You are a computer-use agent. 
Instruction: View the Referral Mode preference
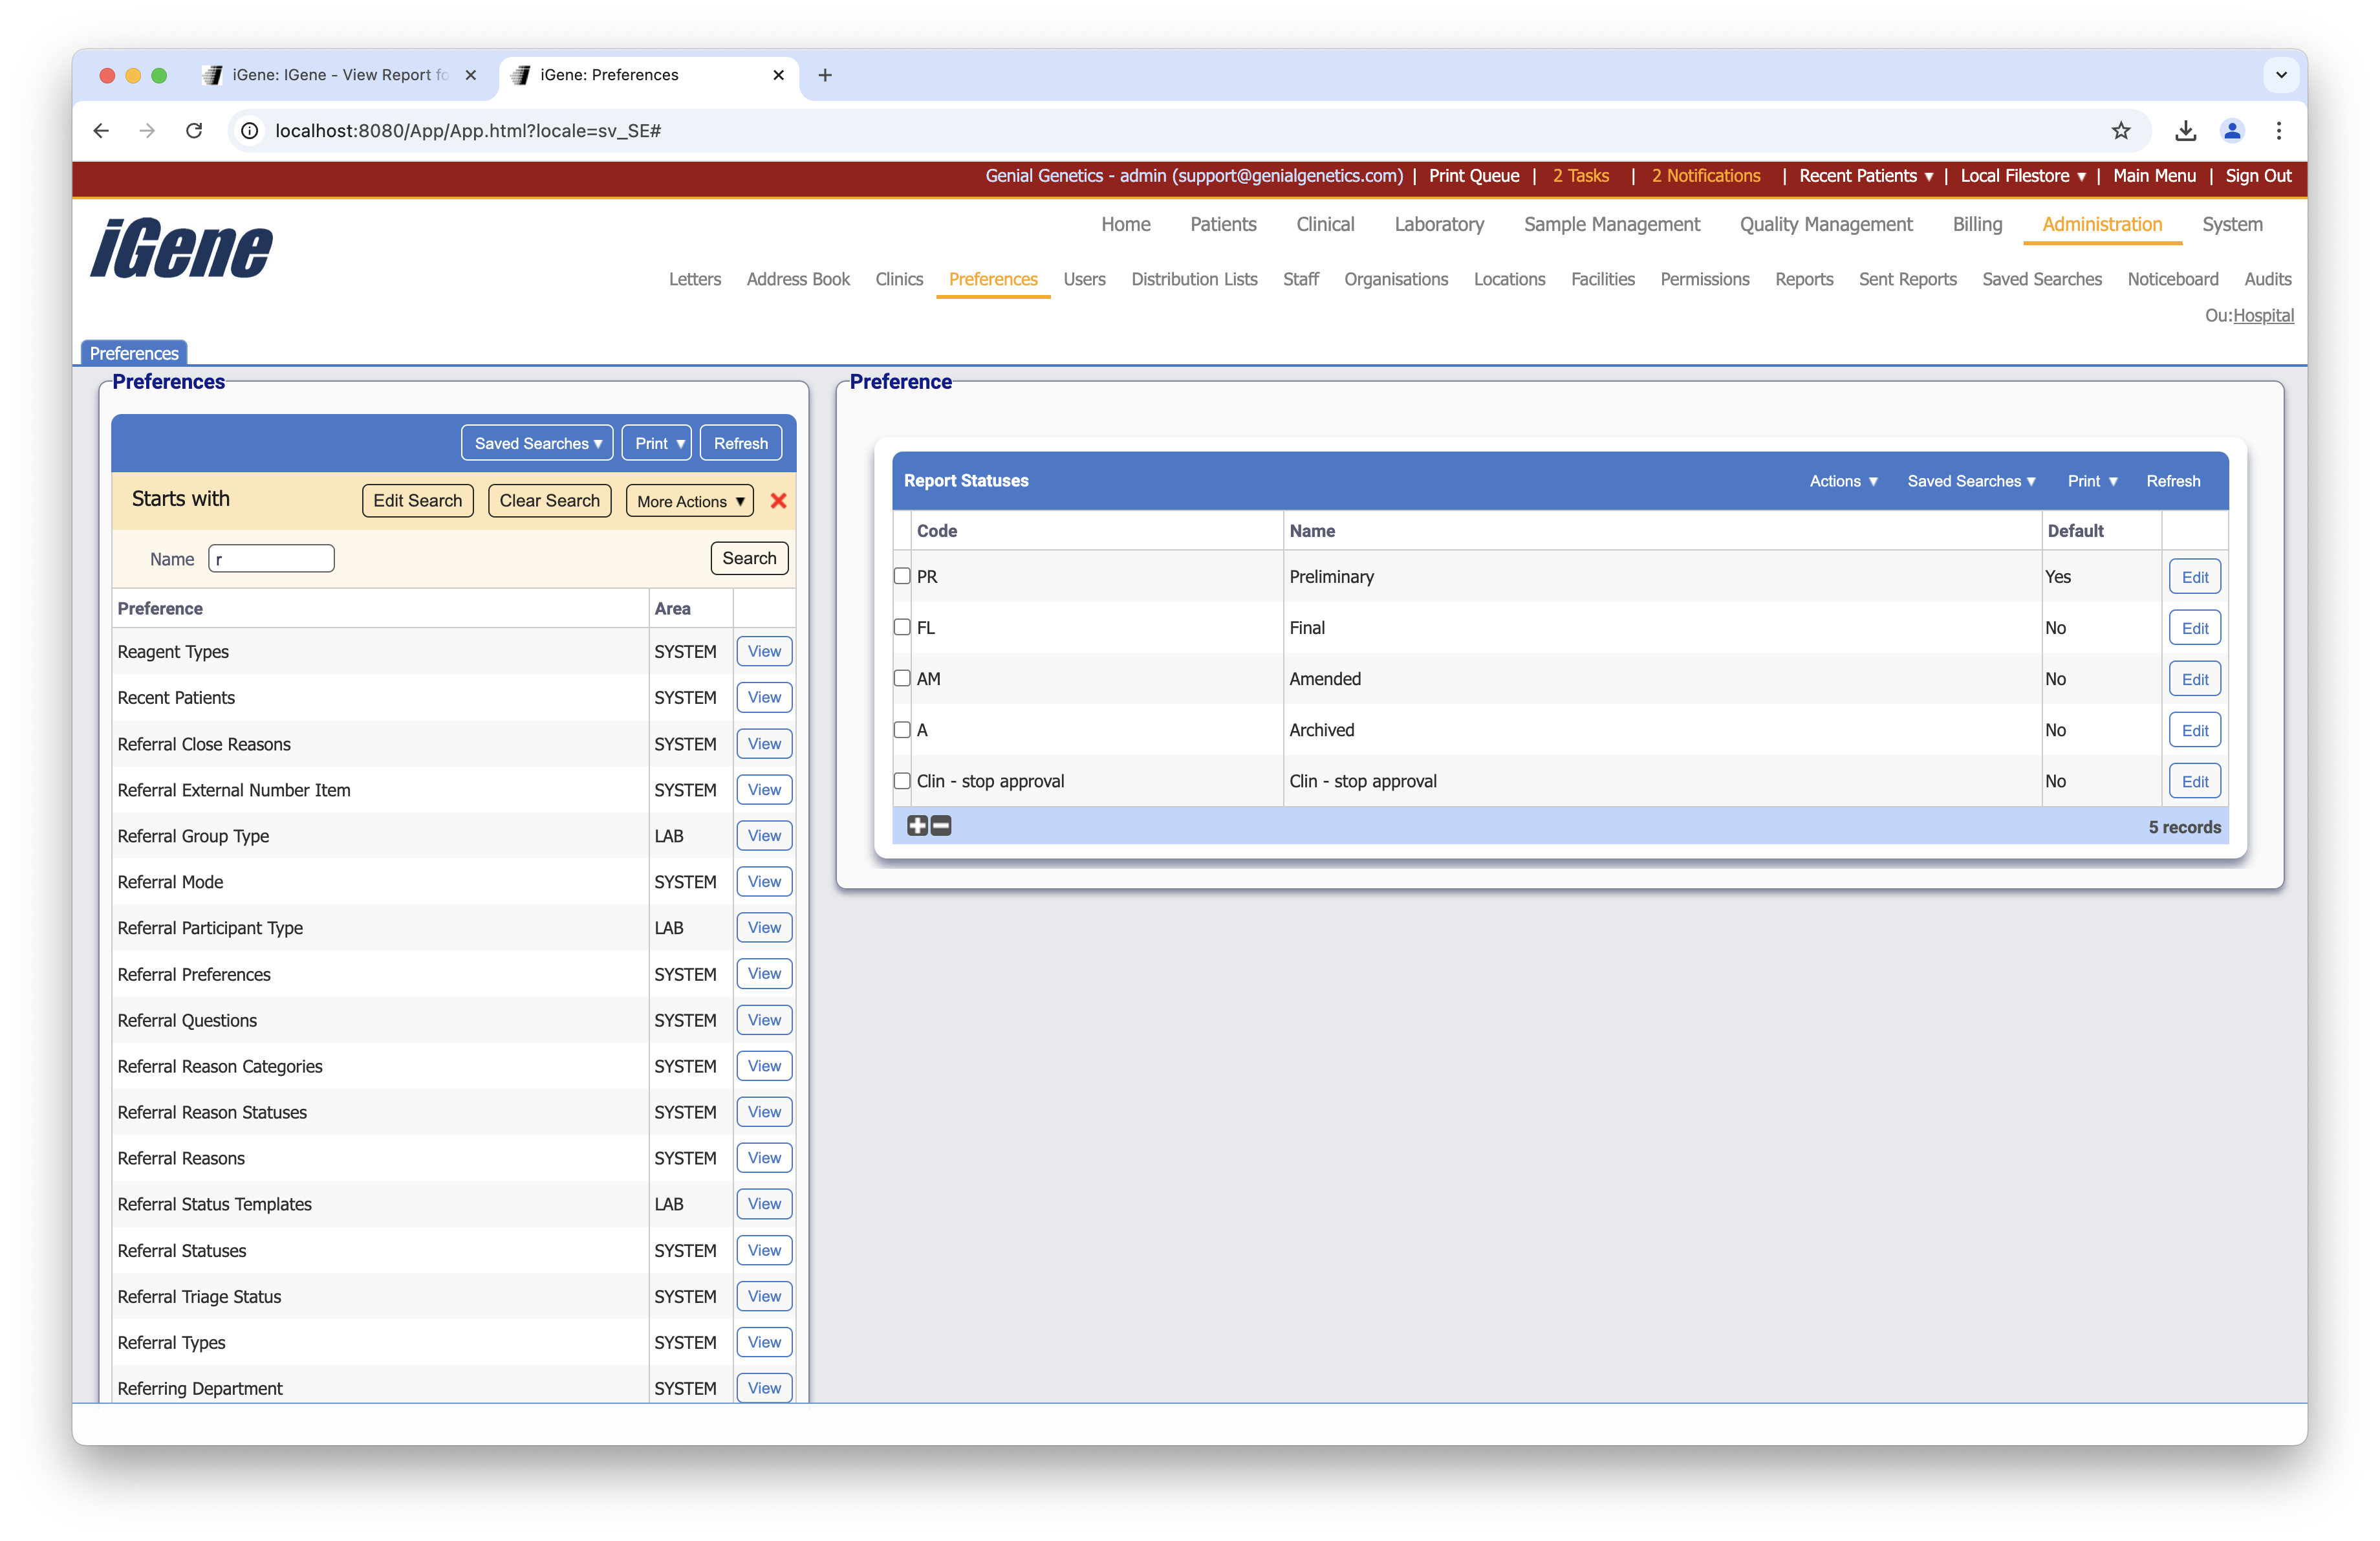click(x=764, y=882)
